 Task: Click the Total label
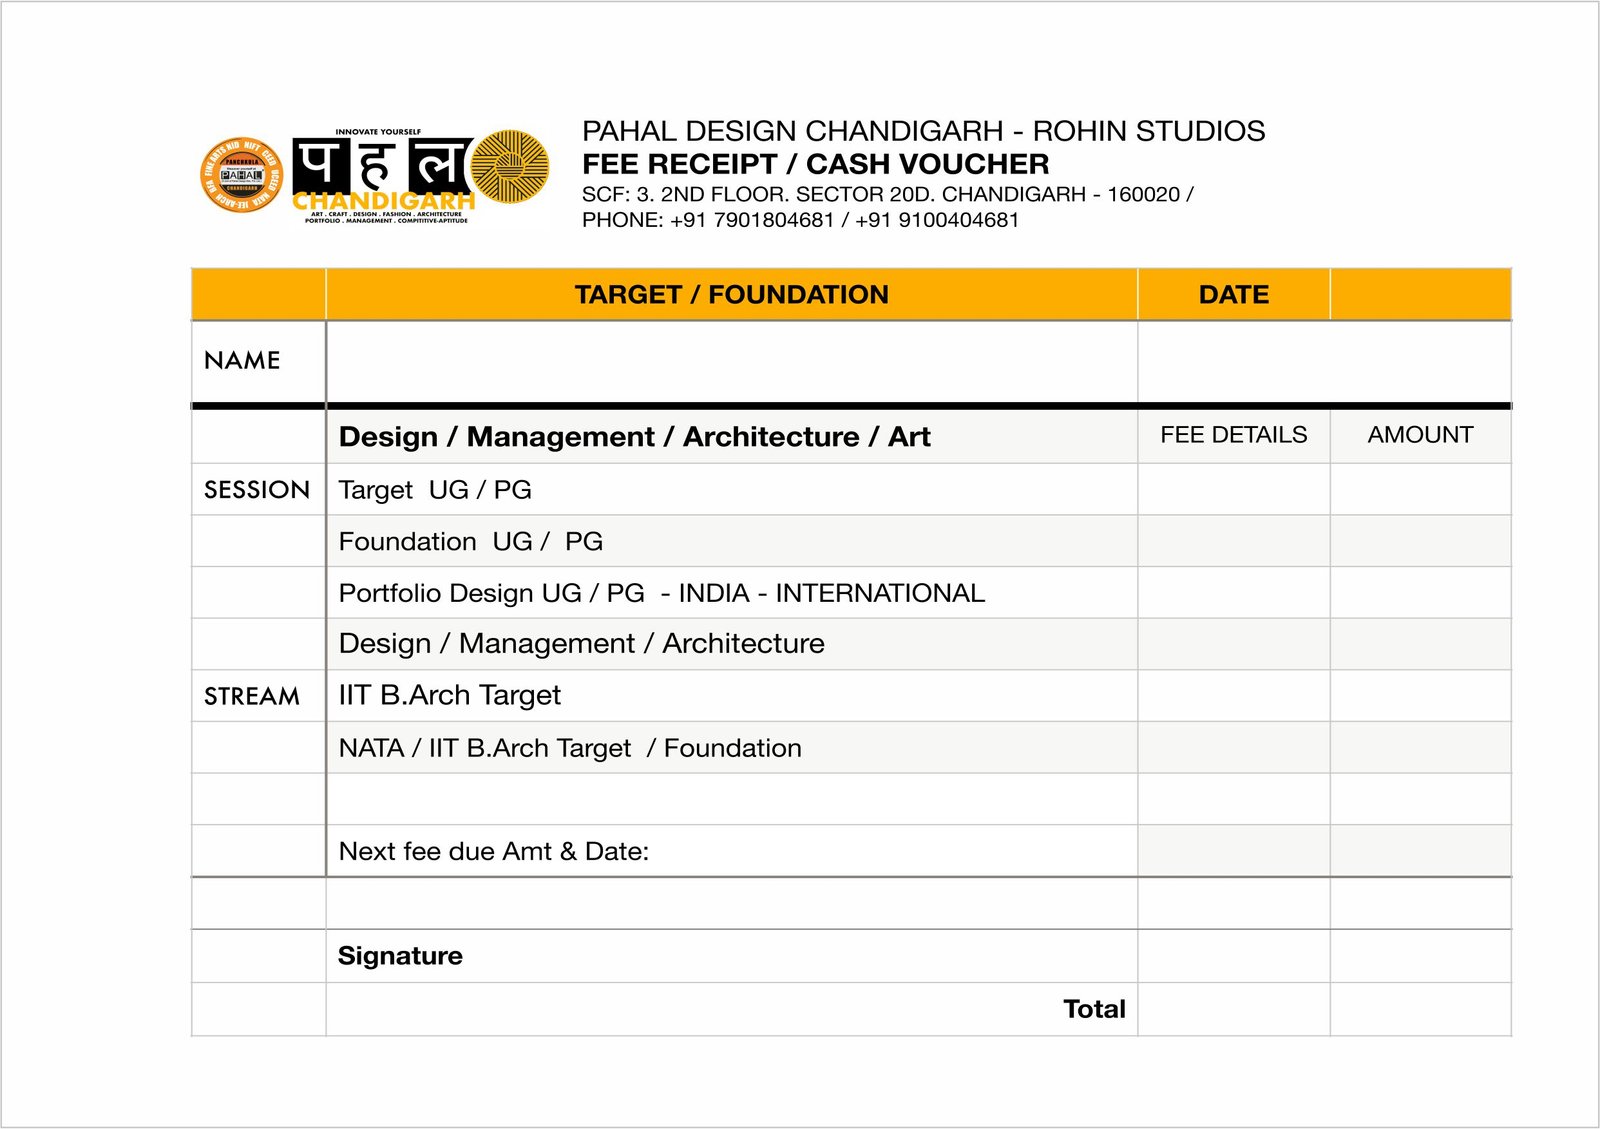point(1094,1009)
